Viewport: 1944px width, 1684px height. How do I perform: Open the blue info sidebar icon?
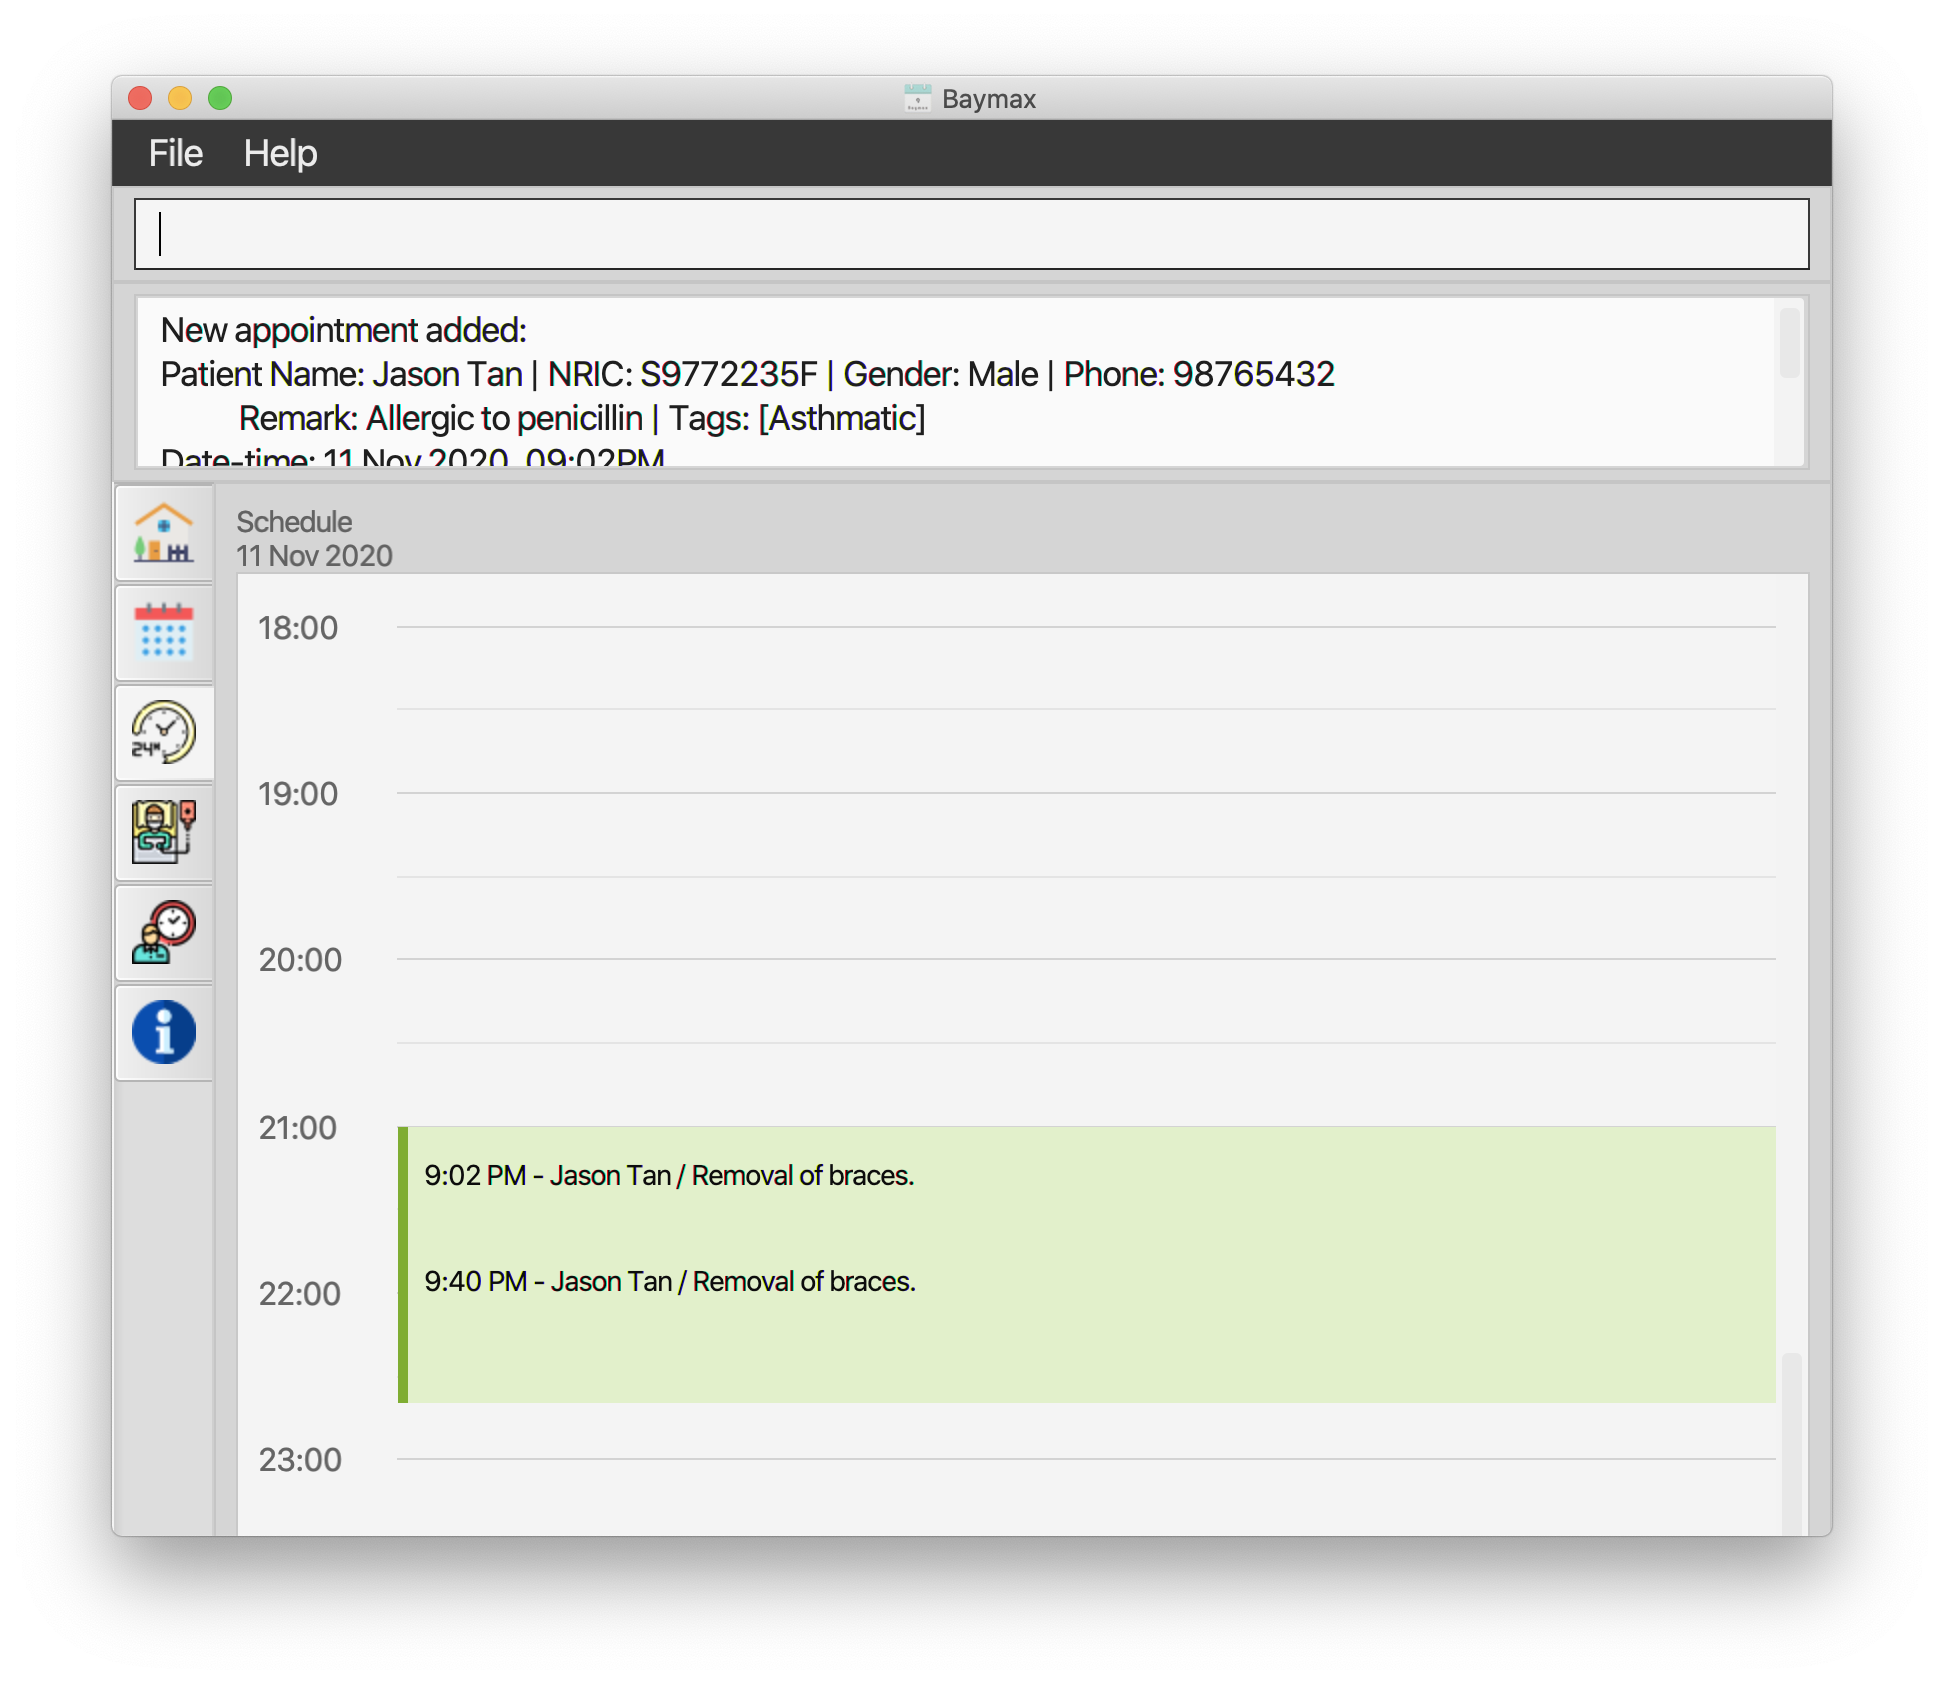[164, 1032]
